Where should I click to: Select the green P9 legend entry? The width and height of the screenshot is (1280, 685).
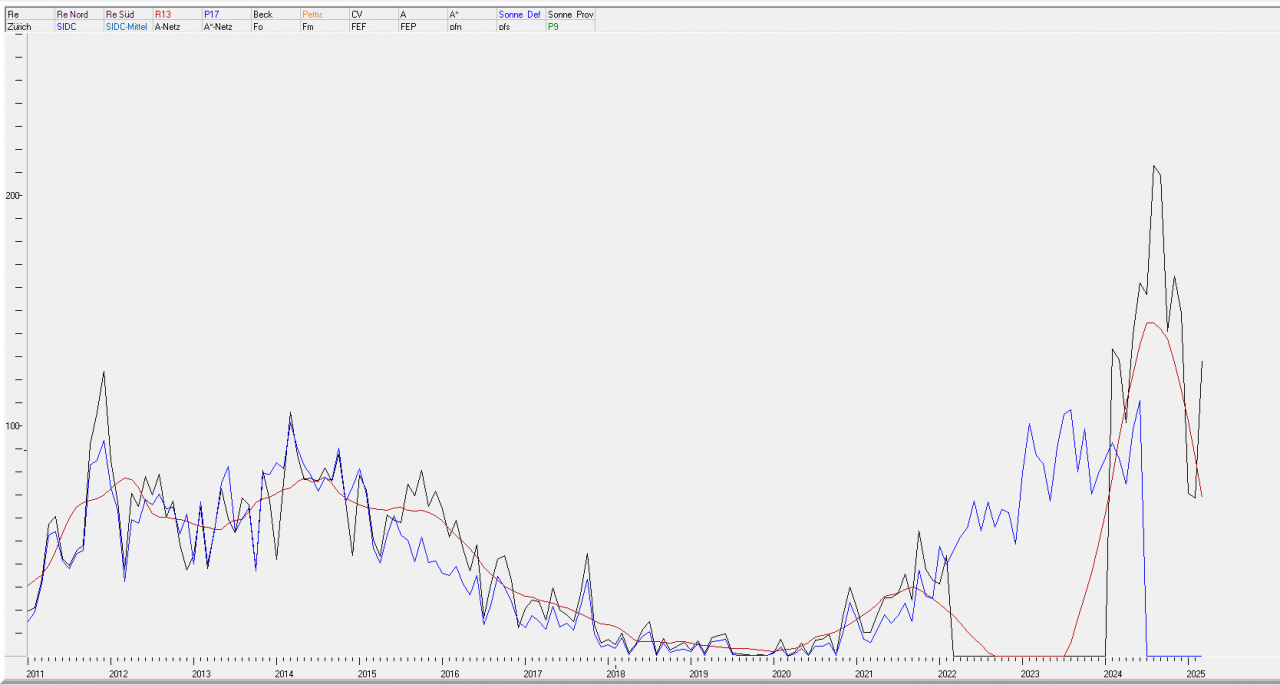[x=553, y=27]
